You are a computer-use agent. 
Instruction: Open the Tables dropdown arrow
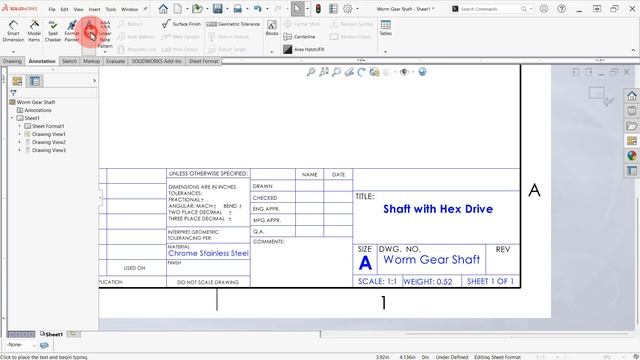tap(385, 52)
